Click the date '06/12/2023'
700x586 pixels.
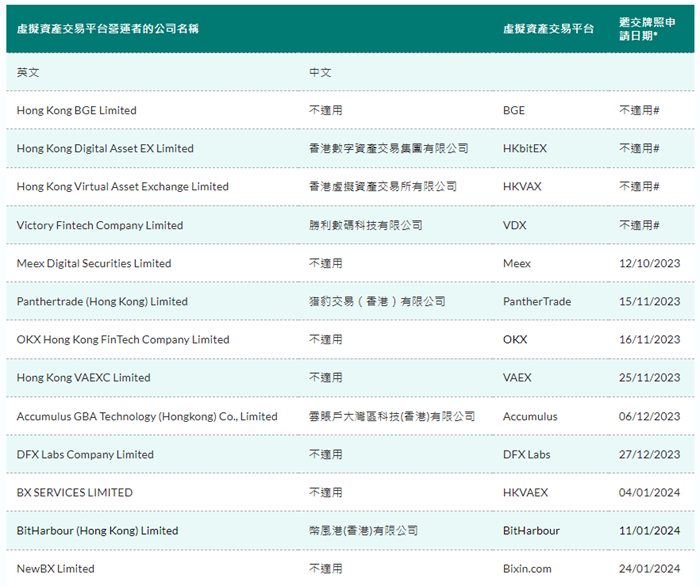click(x=649, y=416)
